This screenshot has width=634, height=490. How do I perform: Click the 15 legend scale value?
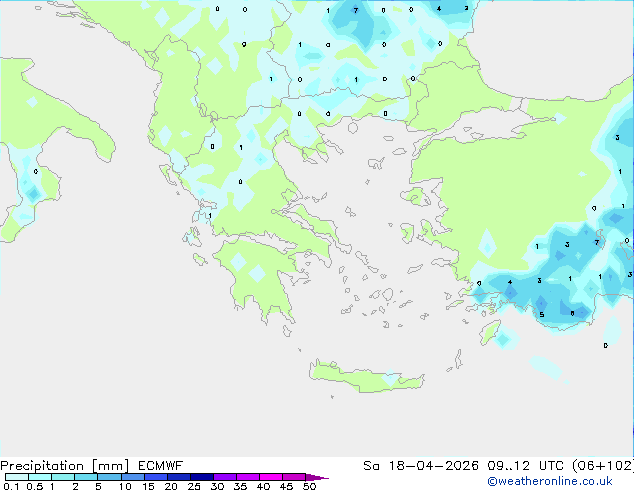(148, 486)
